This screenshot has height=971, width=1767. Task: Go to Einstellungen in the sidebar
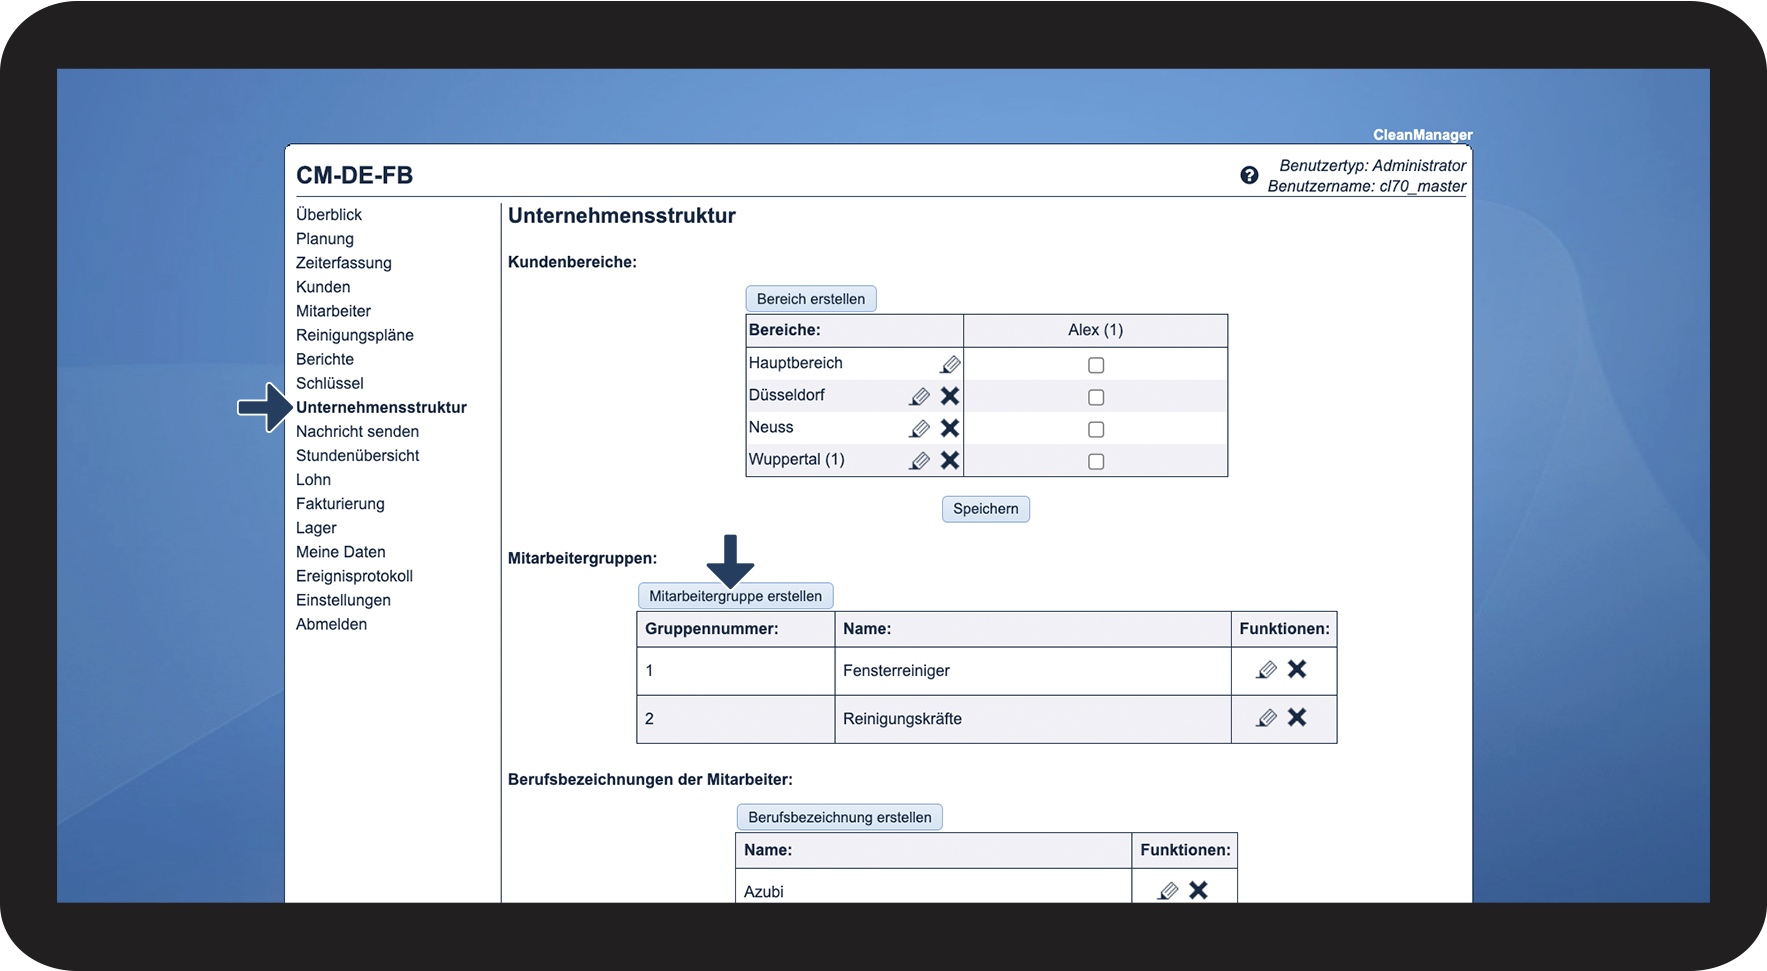coord(343,600)
